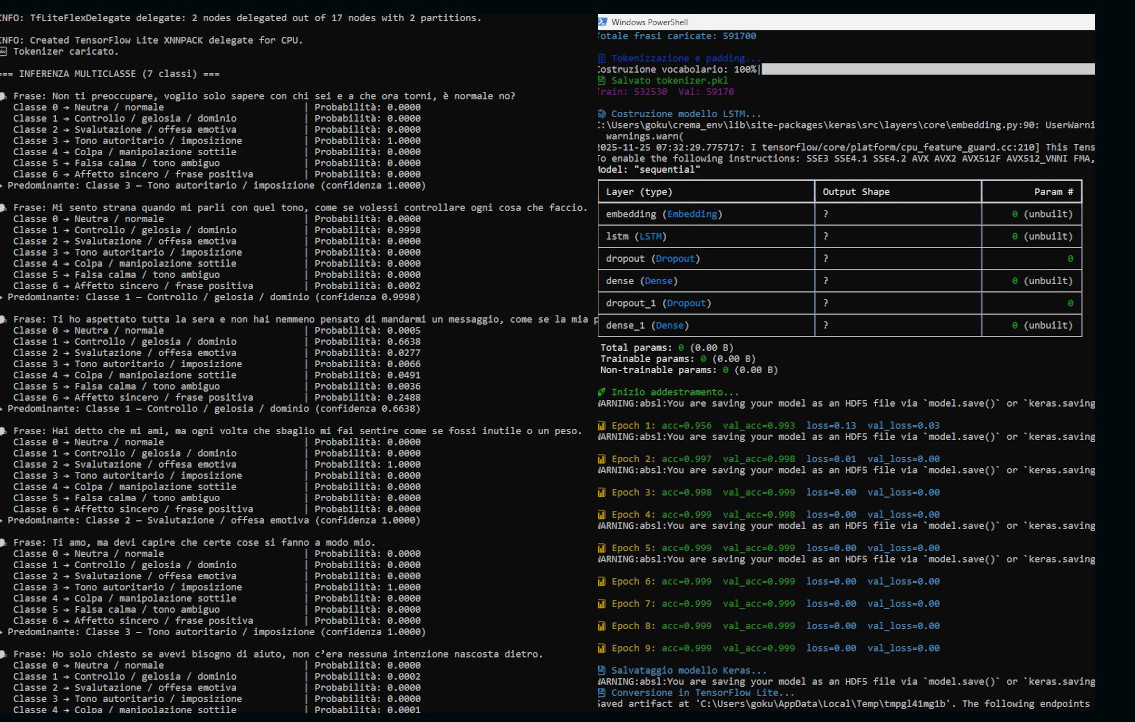
Task: Click the PowerShell icon in the title bar
Action: (x=602, y=21)
